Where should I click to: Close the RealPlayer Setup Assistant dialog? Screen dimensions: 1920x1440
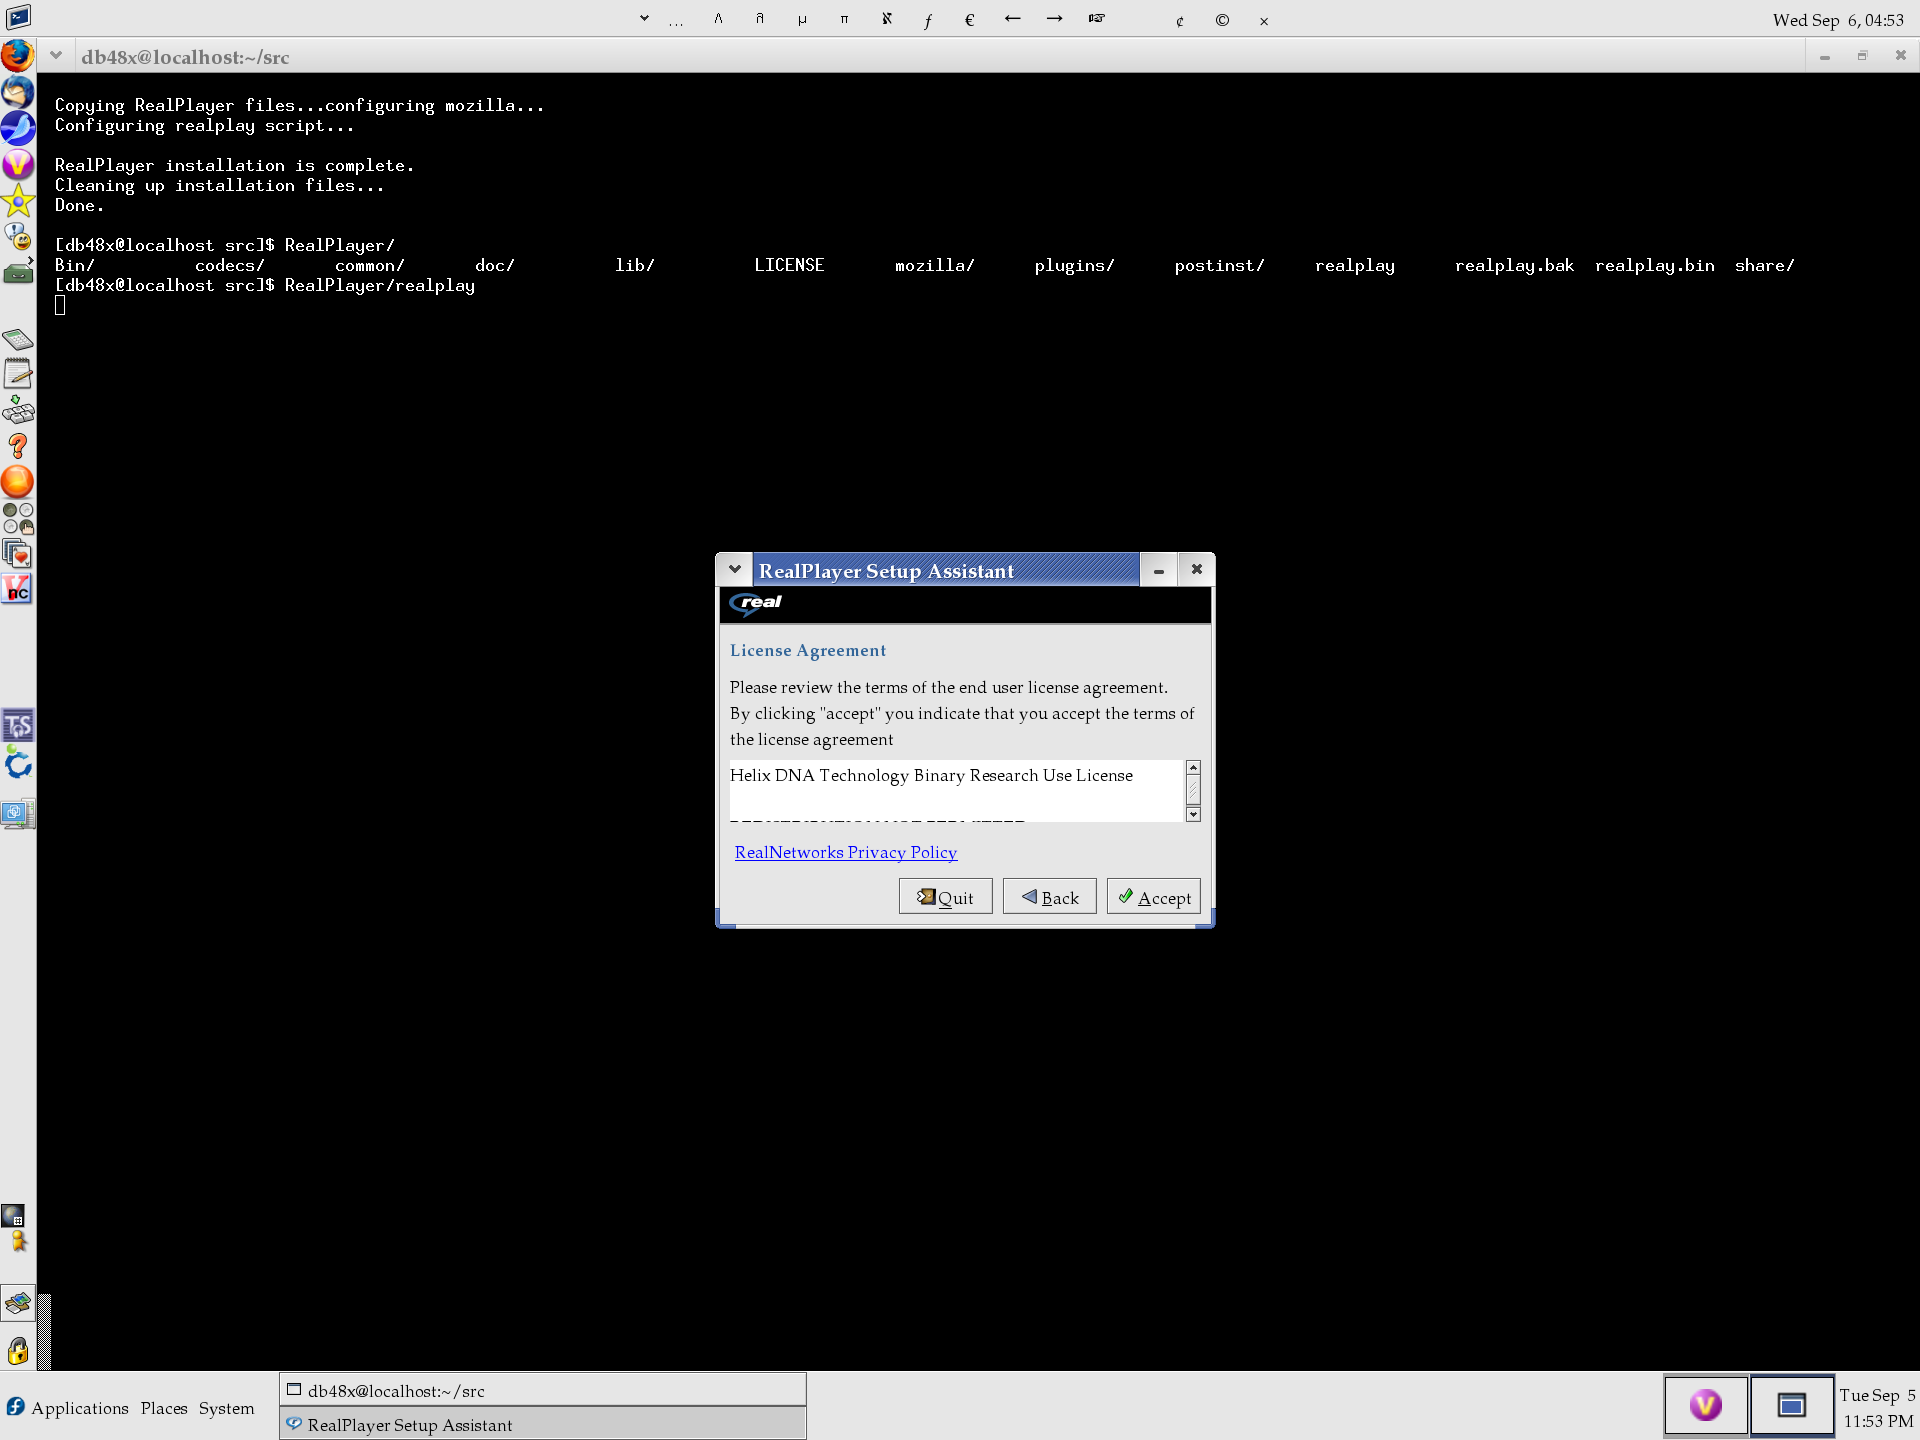(1197, 569)
